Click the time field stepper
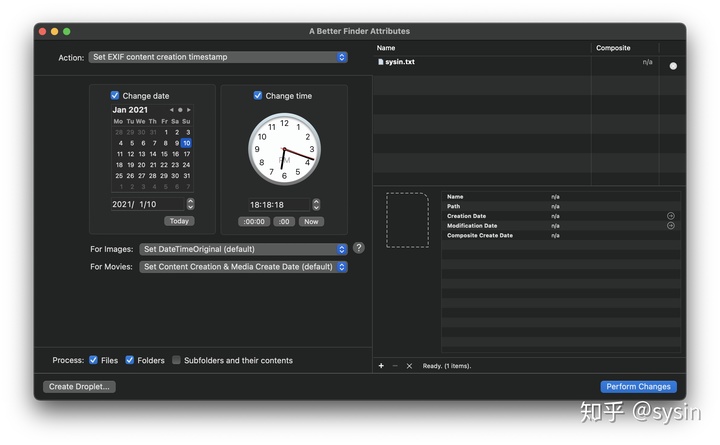Screen dimensions: 720x445 click(316, 204)
